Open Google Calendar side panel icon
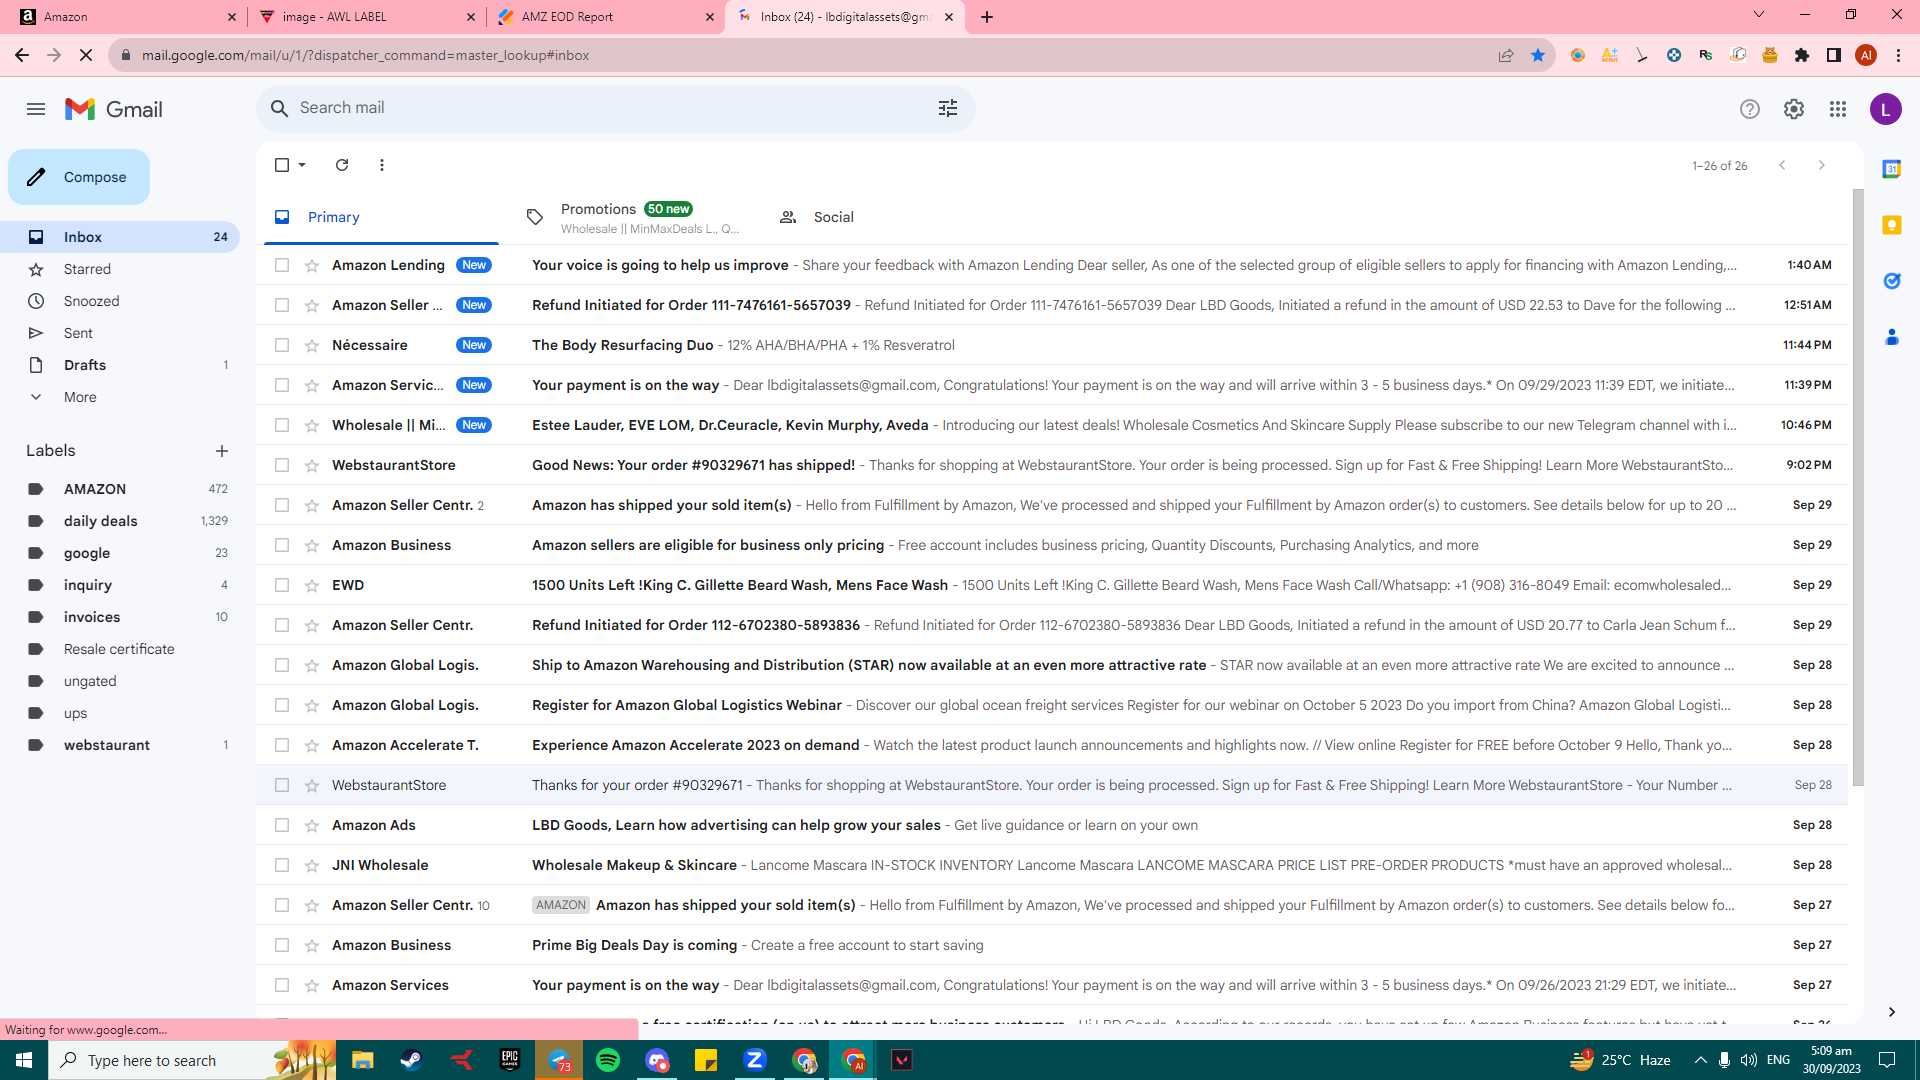 [x=1891, y=169]
